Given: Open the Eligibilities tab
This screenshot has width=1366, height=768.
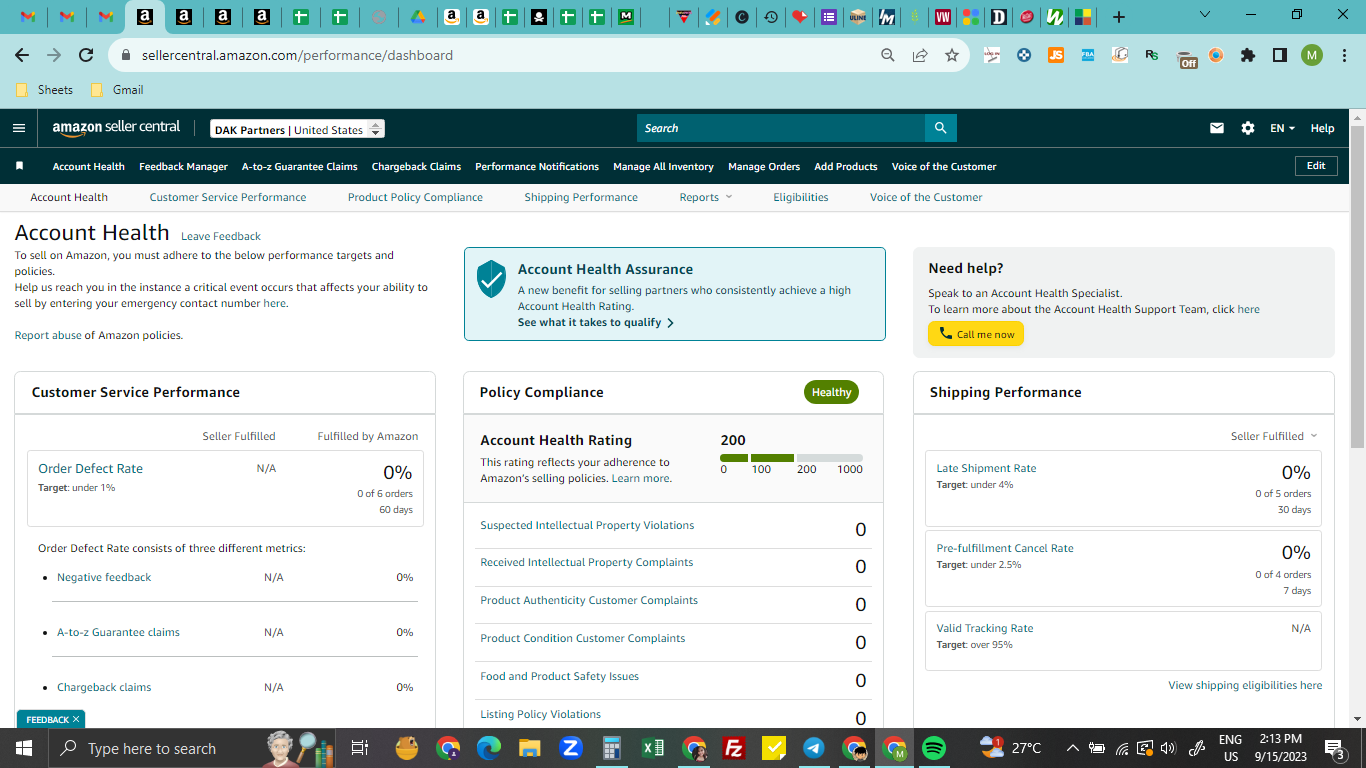Looking at the screenshot, I should pos(801,197).
